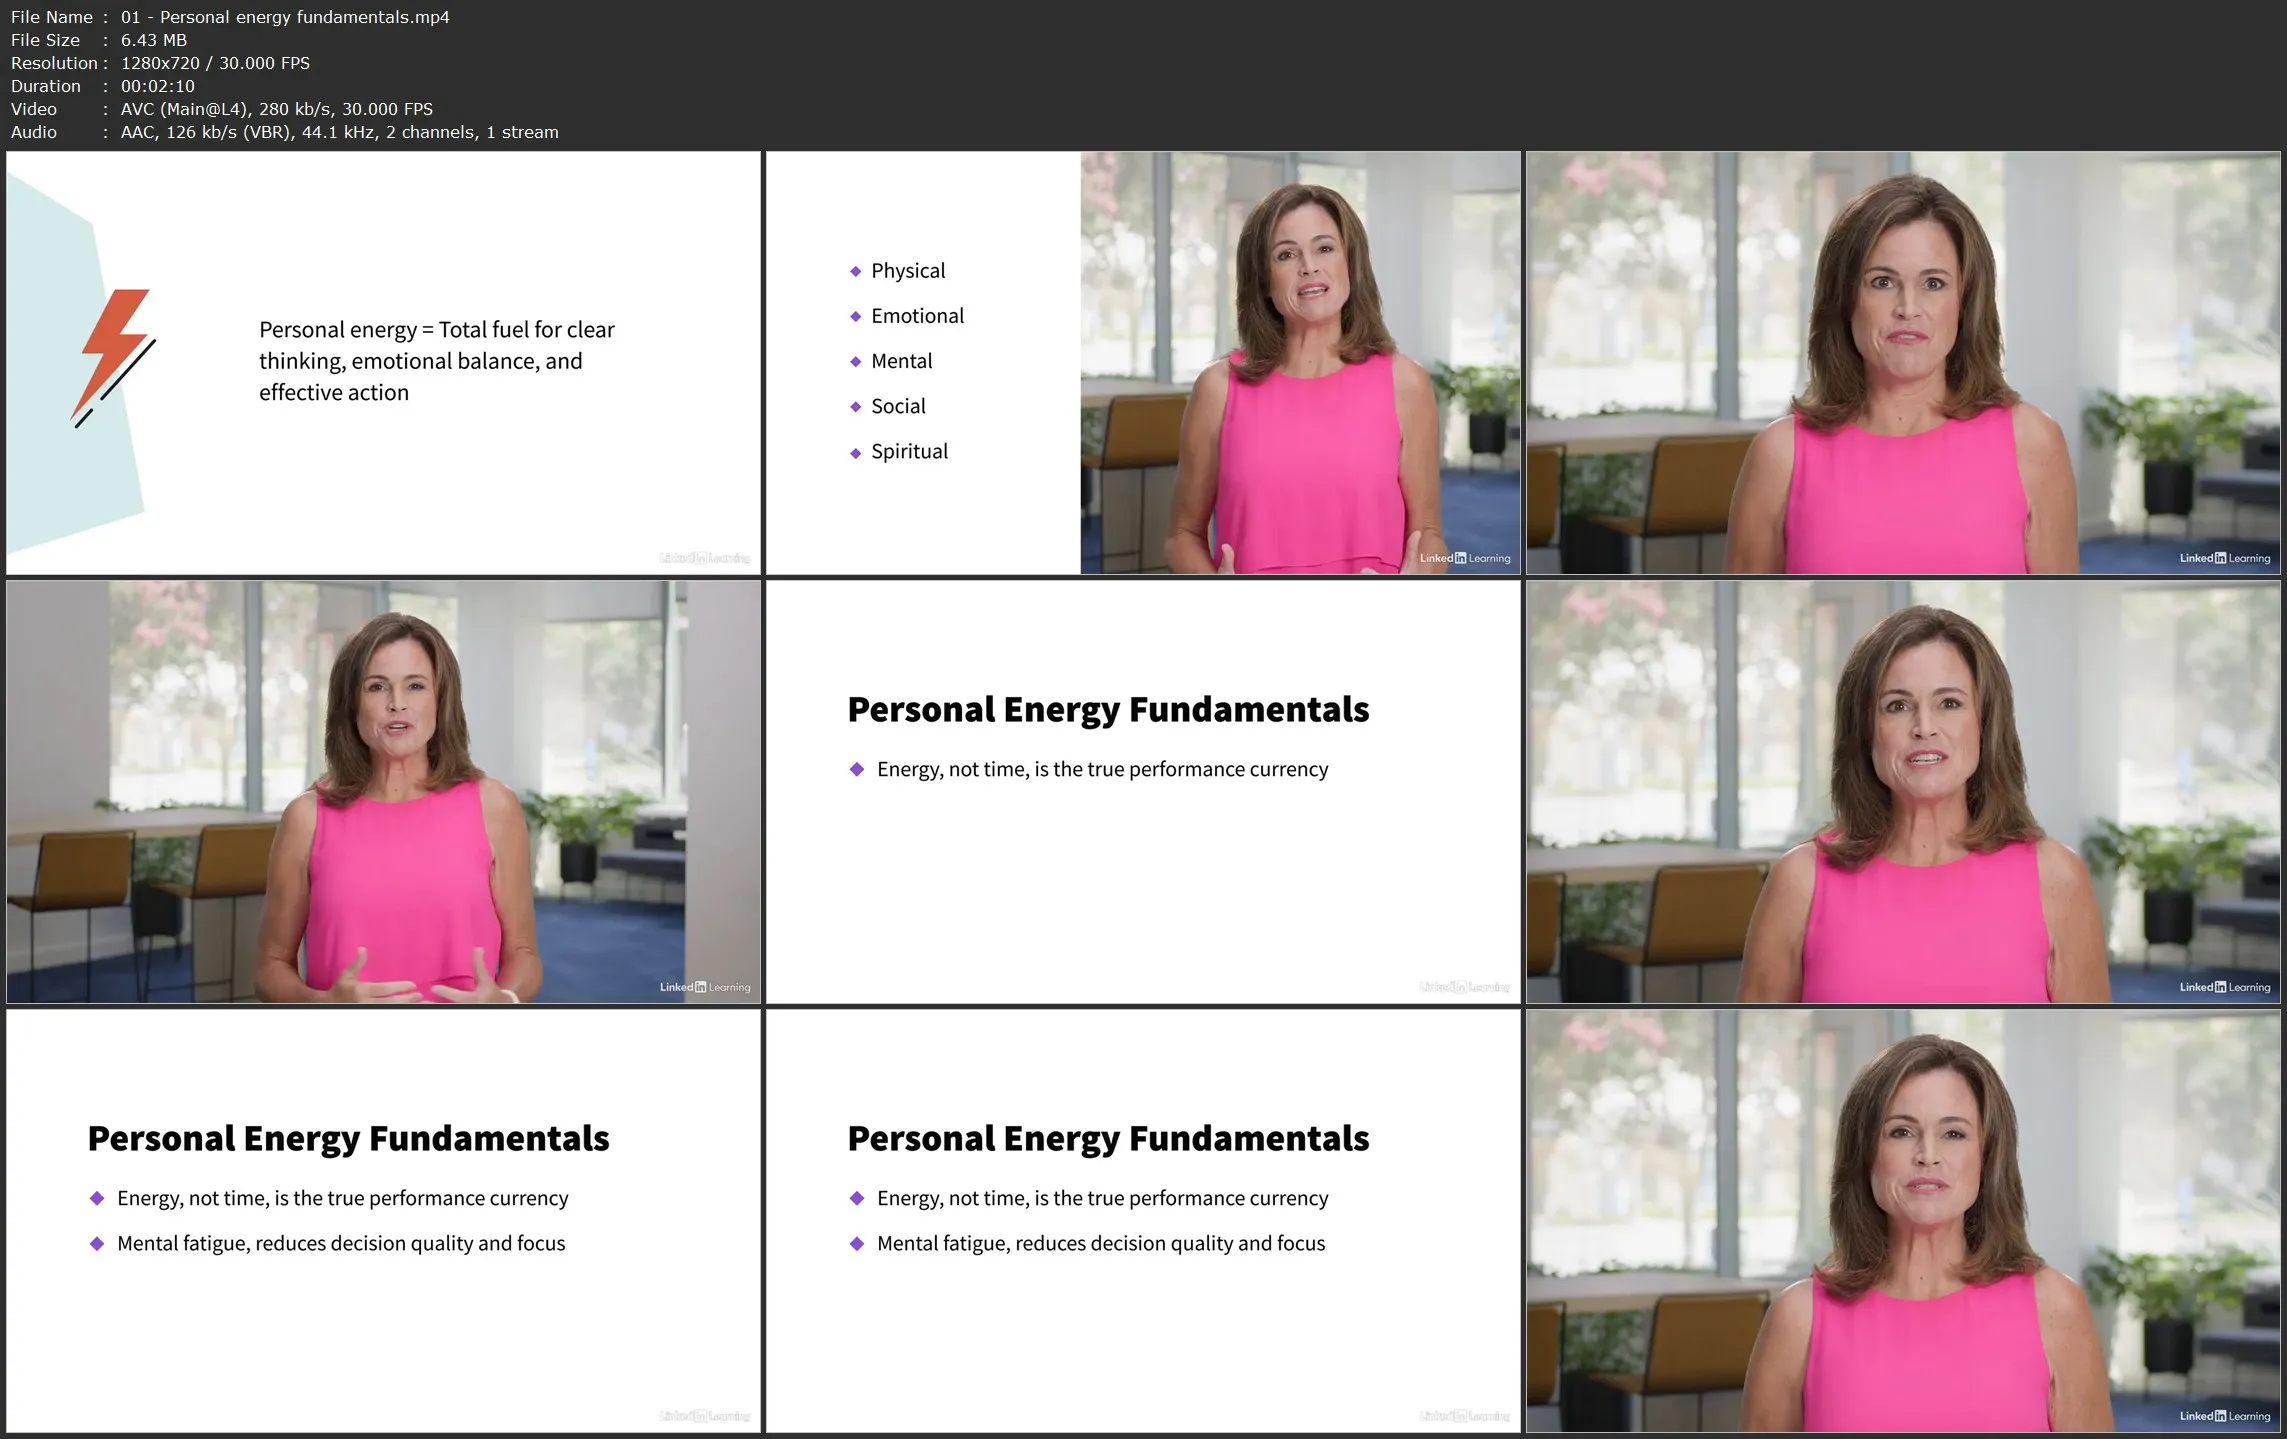Viewport: 2287px width, 1439px height.
Task: Click the diamond bullet beside Spiritual
Action: (x=855, y=452)
